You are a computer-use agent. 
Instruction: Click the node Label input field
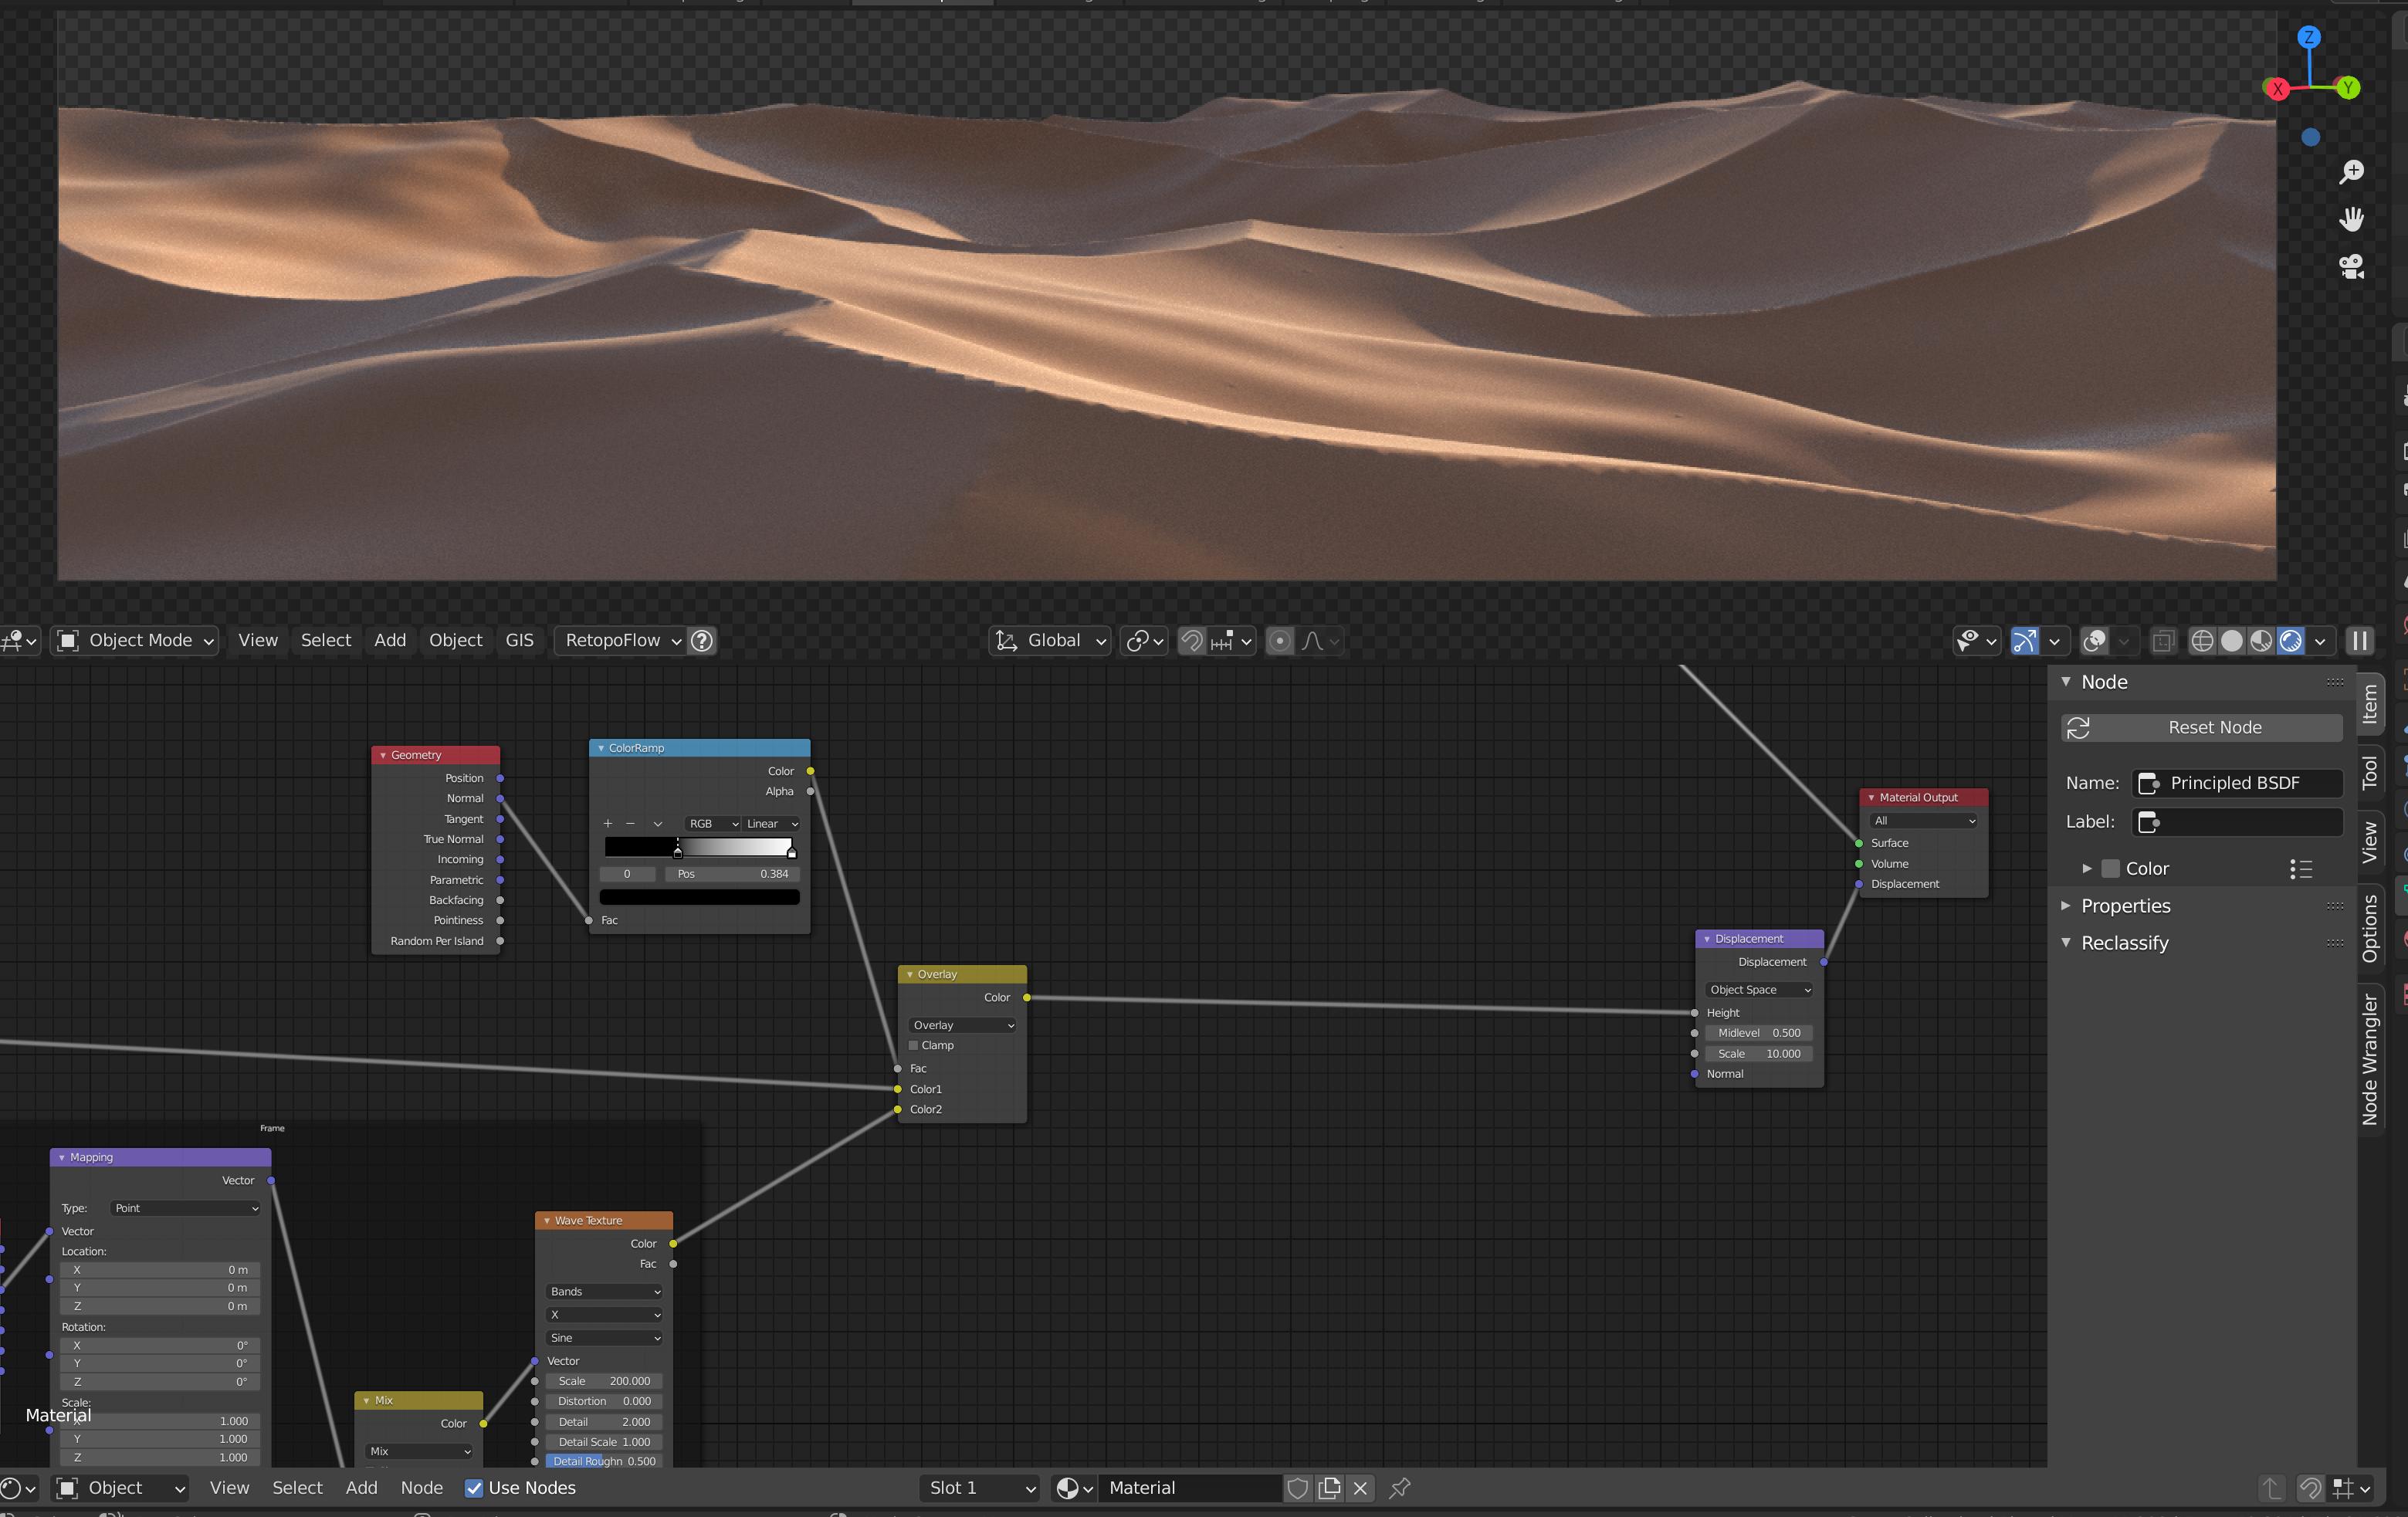[2237, 822]
